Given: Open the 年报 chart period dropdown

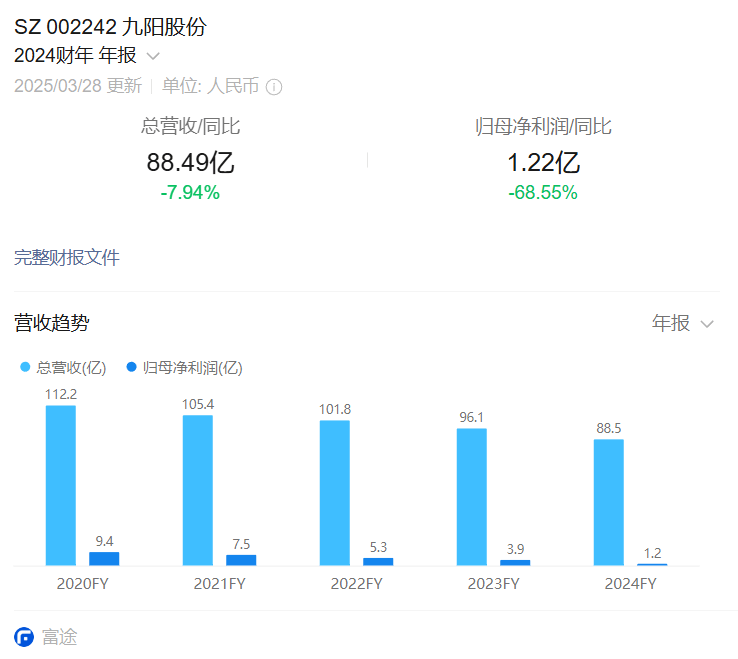Looking at the screenshot, I should click(682, 323).
